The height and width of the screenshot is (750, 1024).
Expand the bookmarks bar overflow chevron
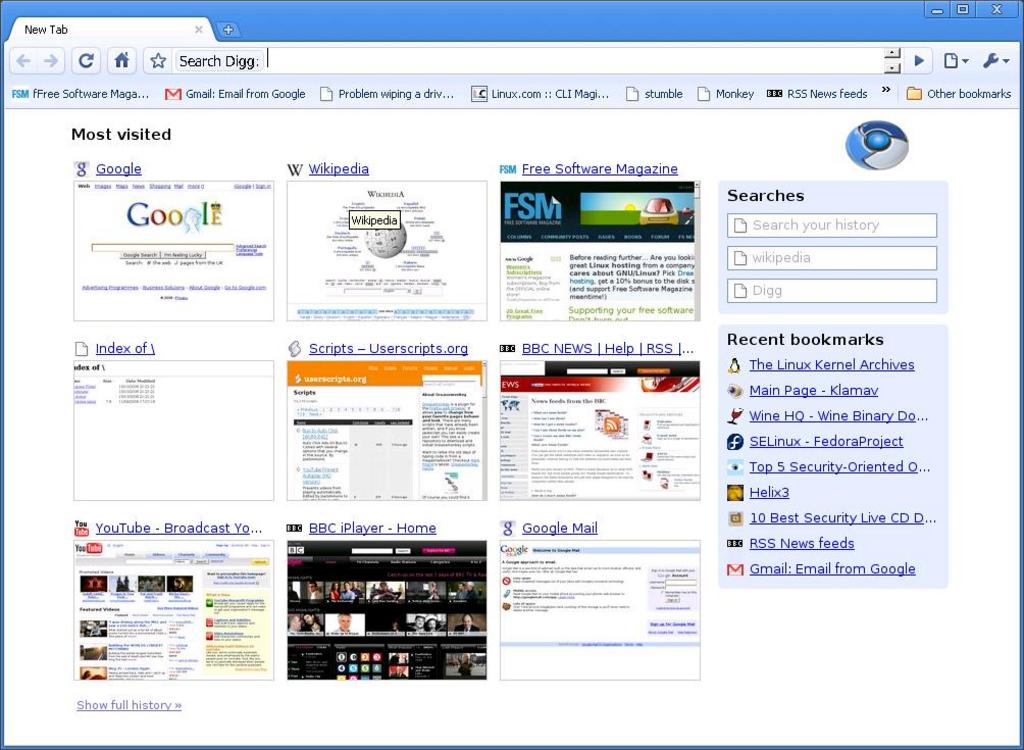point(886,90)
